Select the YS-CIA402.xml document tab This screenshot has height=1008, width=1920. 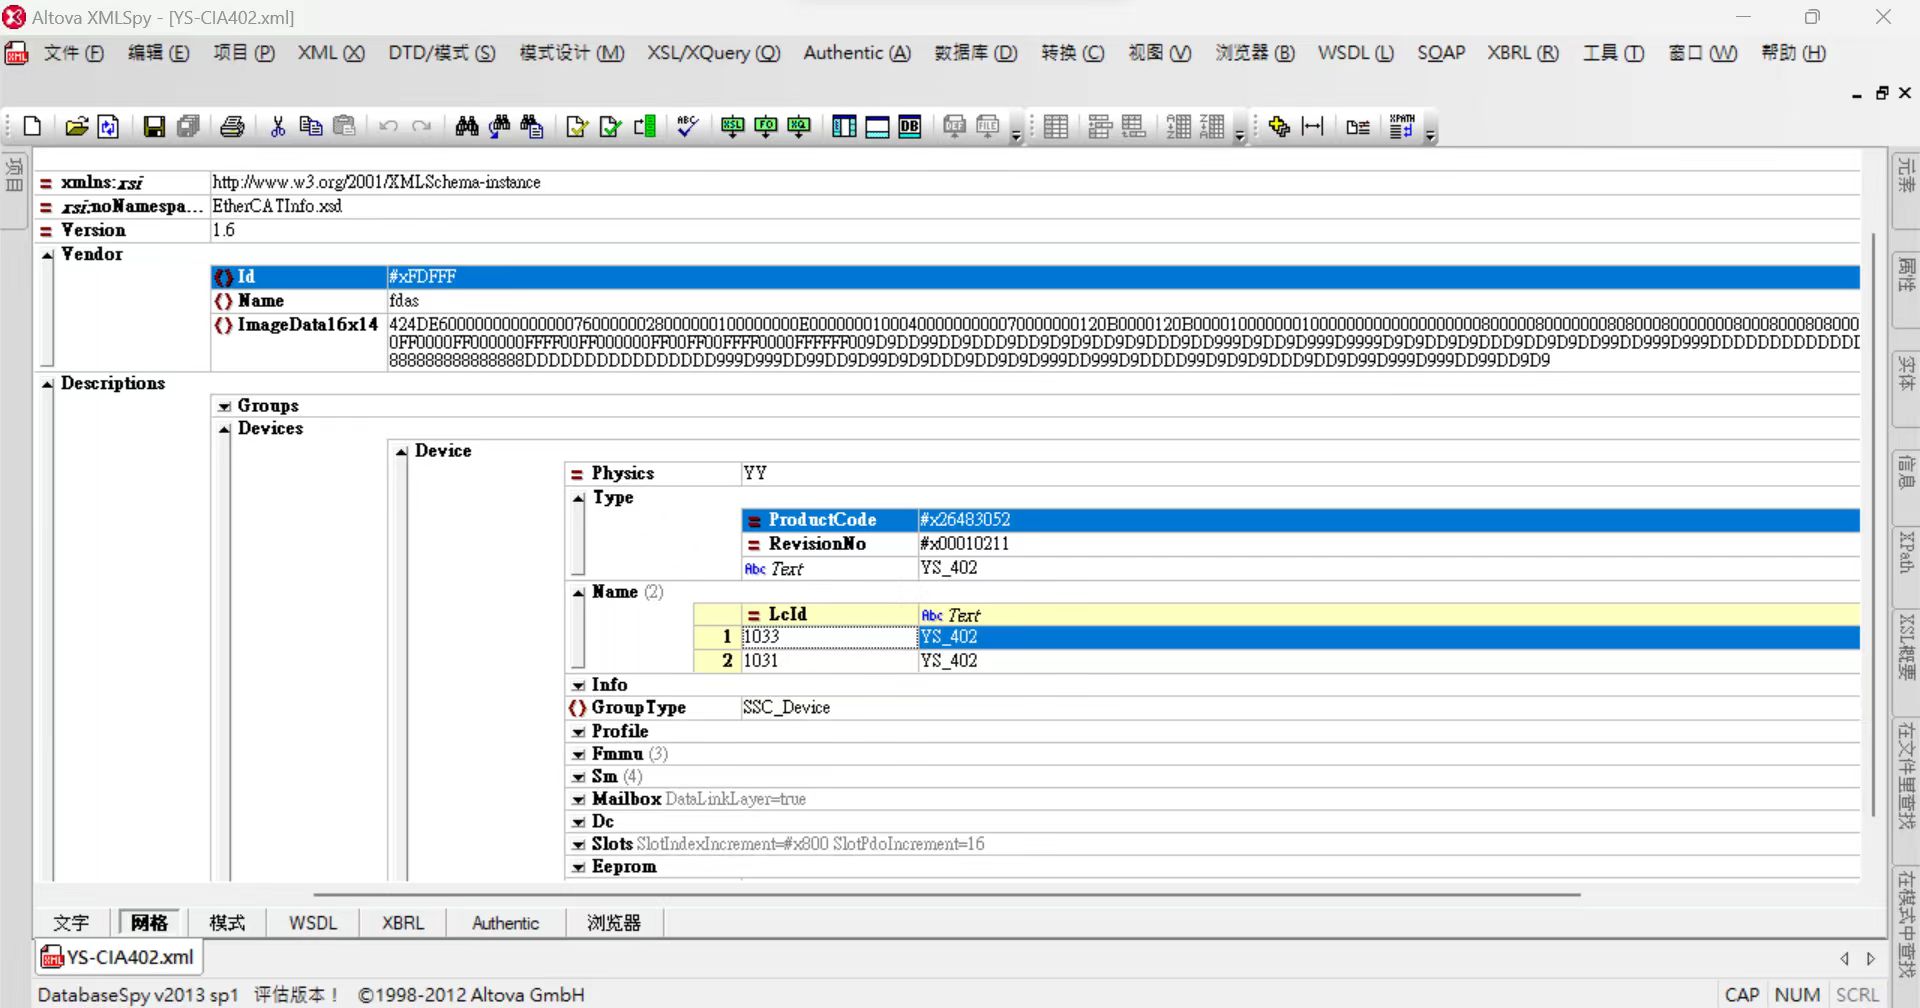tap(119, 957)
